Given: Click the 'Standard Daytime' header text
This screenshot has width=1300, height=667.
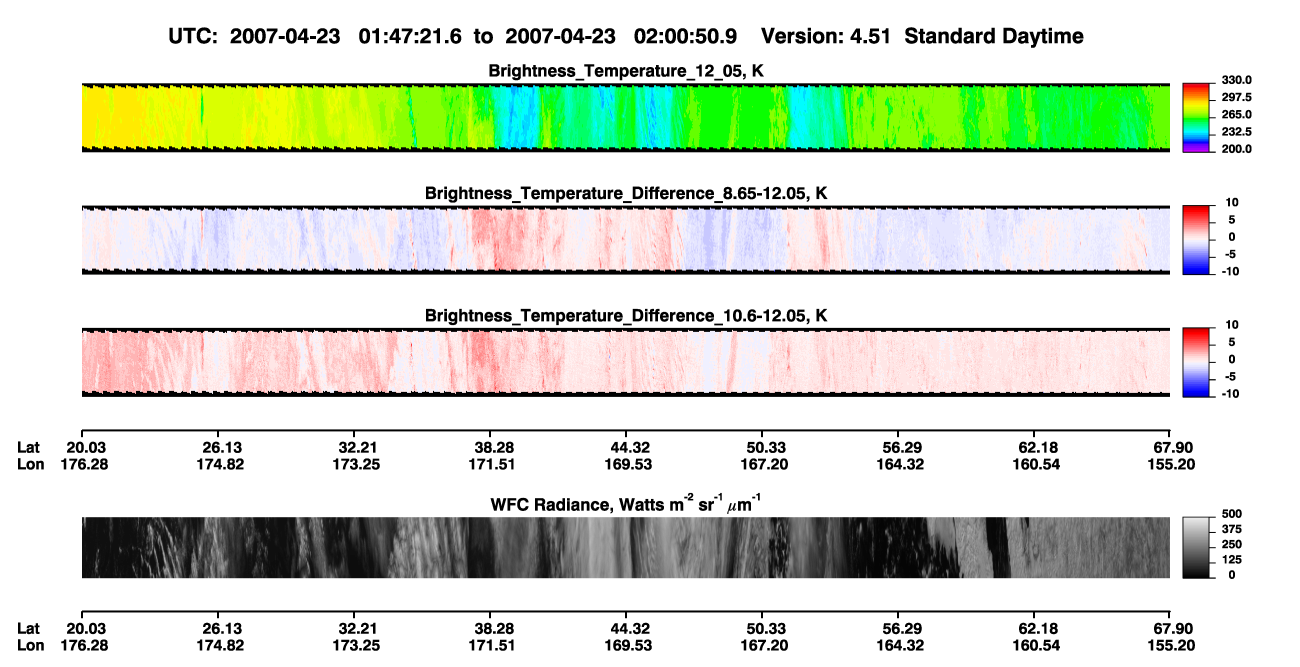Looking at the screenshot, I should coord(994,36).
